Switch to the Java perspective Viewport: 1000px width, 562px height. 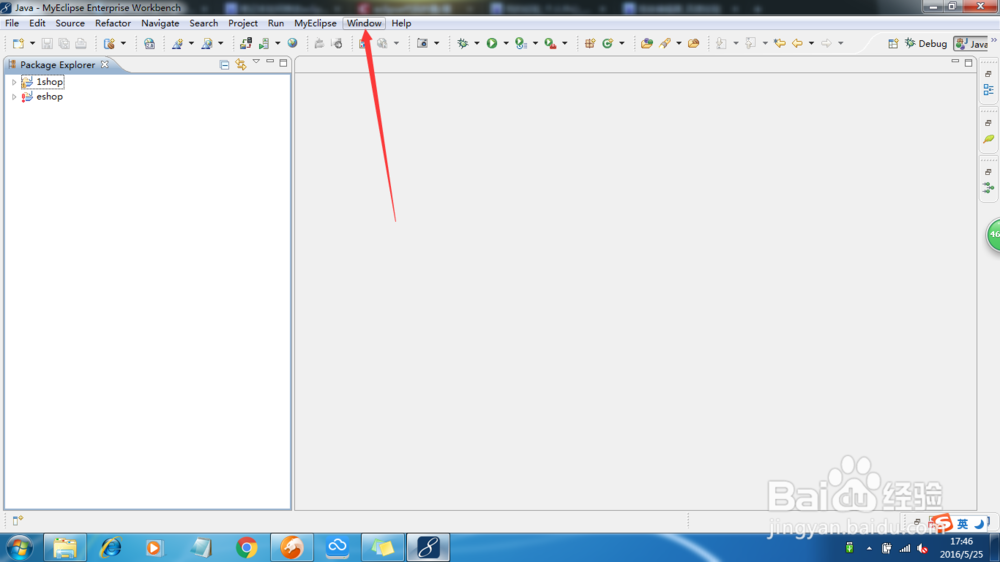click(971, 43)
